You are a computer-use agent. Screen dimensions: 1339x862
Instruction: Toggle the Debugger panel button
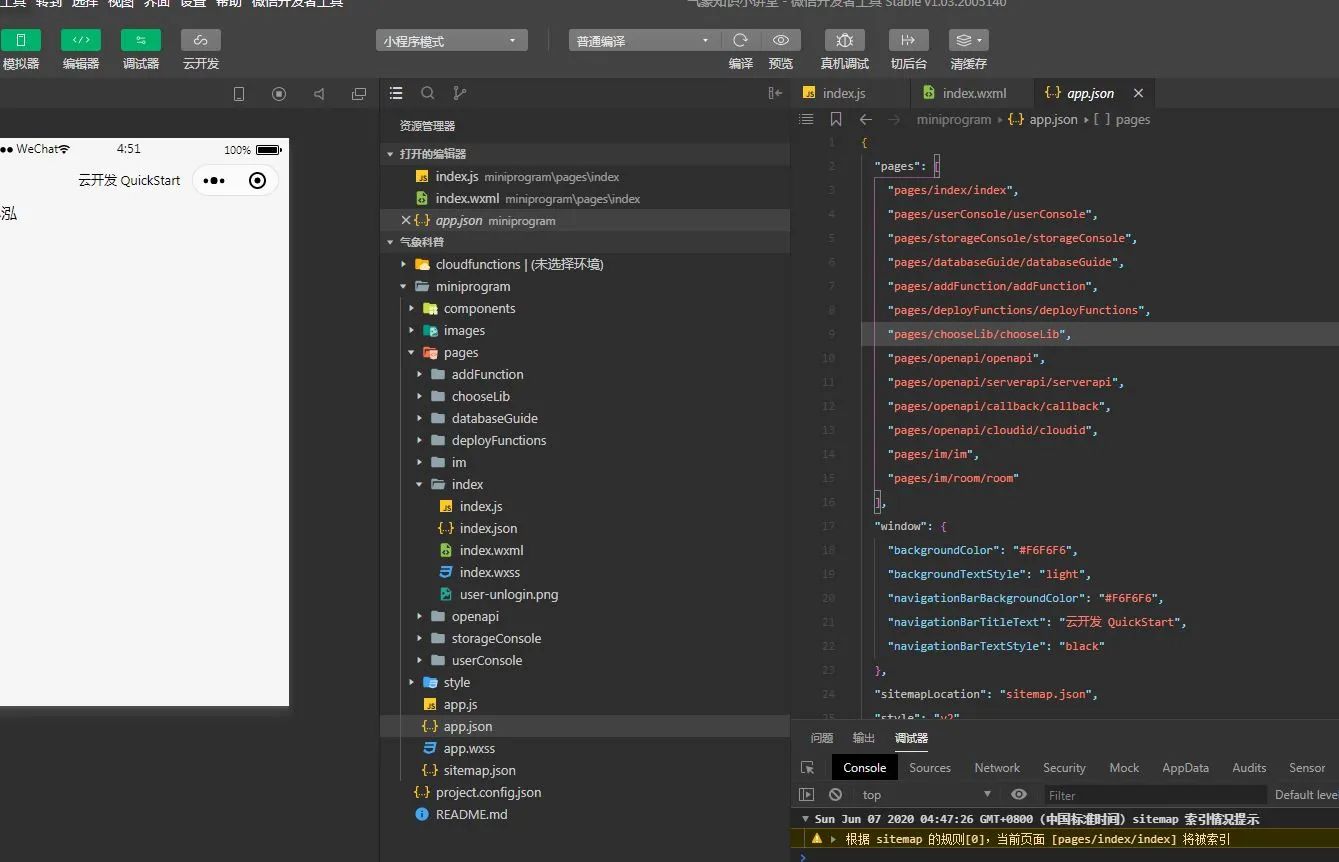click(x=141, y=40)
